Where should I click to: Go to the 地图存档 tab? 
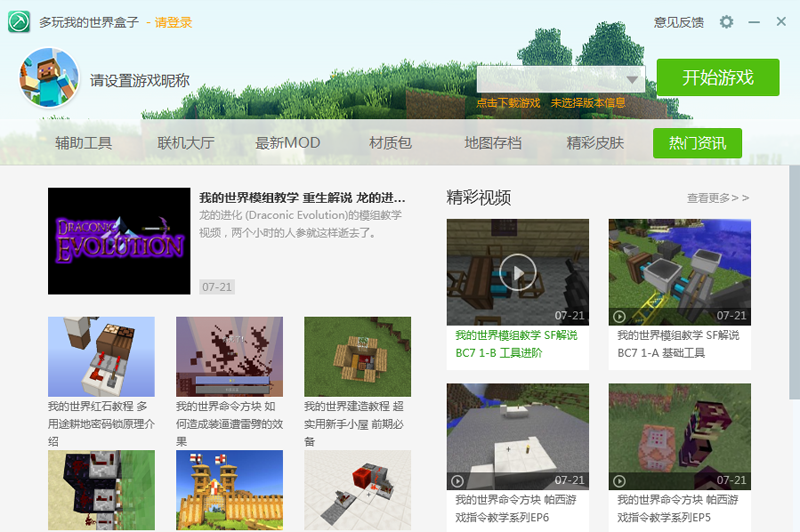(493, 143)
